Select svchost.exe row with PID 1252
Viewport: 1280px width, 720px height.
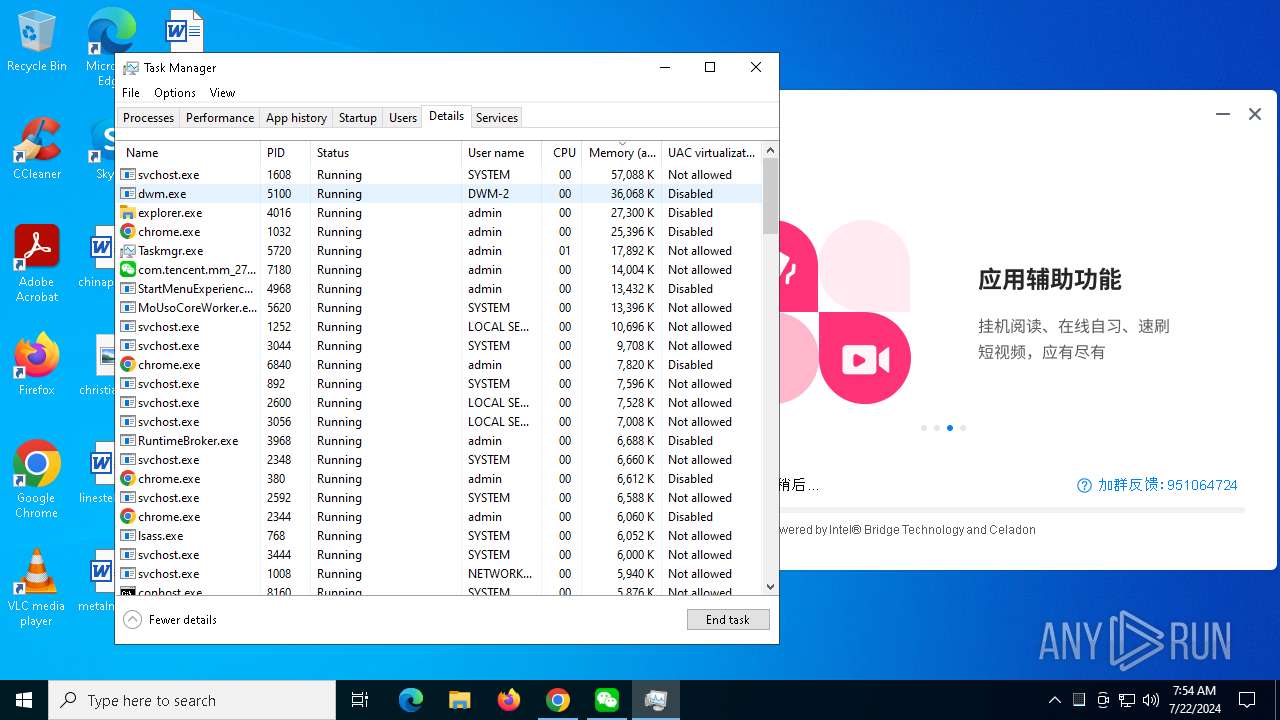[x=439, y=327]
